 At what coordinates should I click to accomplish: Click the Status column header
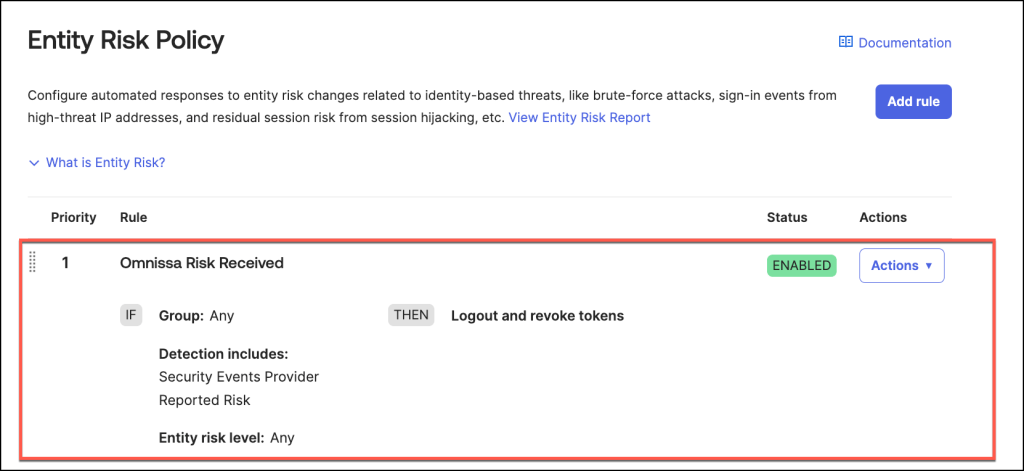787,217
